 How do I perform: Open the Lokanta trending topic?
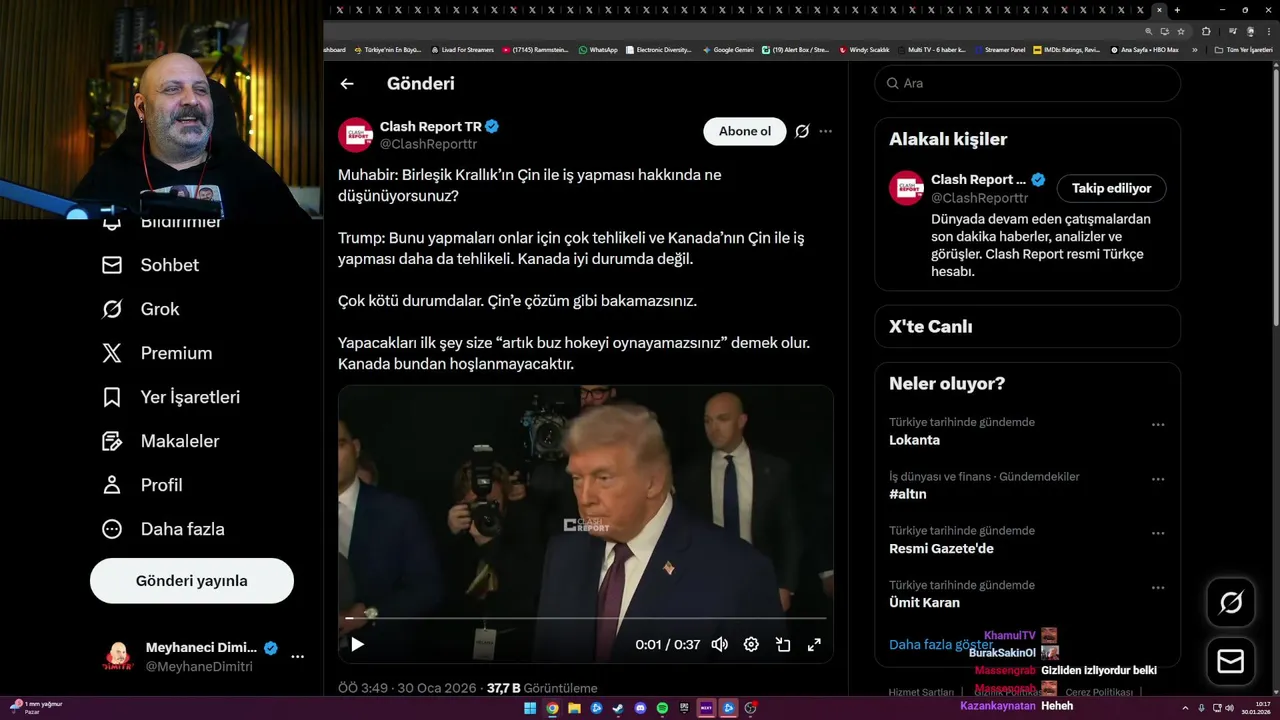pos(915,440)
